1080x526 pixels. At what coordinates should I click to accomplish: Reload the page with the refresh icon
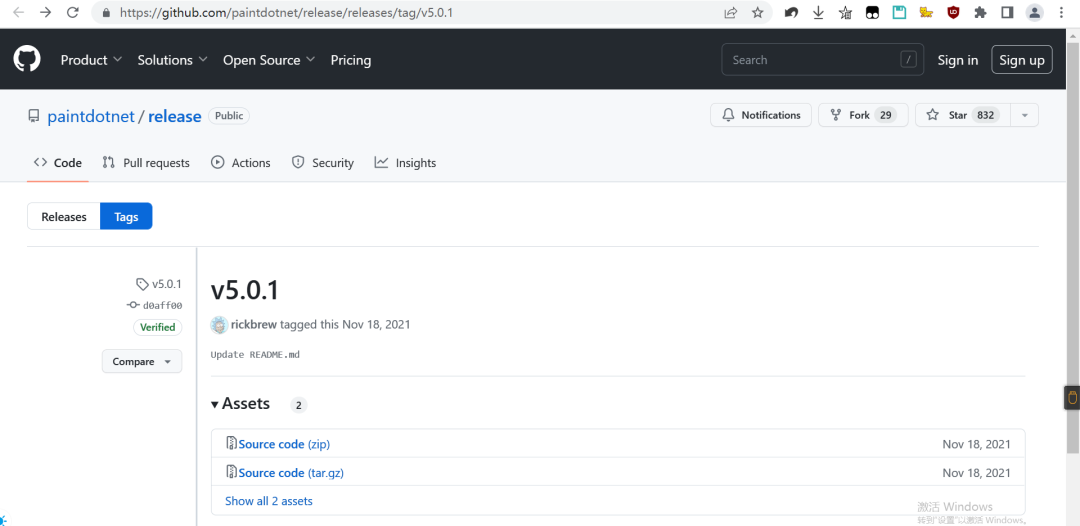point(72,12)
